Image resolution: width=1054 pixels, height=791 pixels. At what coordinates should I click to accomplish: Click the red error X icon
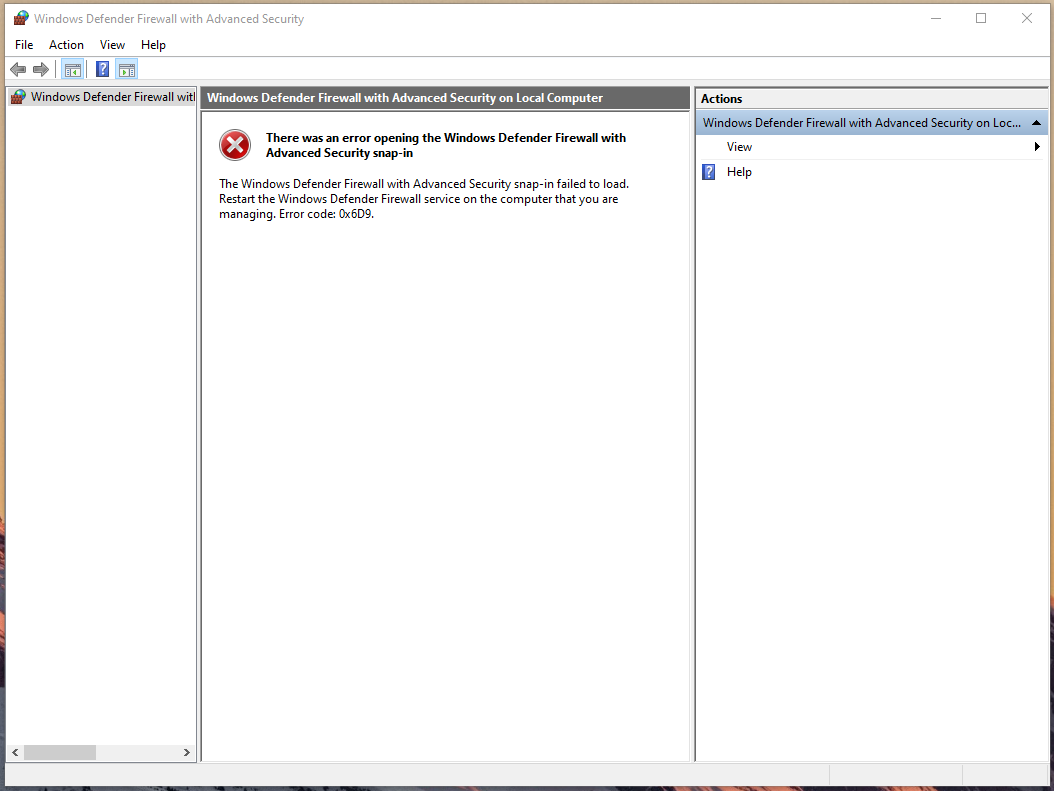(235, 145)
